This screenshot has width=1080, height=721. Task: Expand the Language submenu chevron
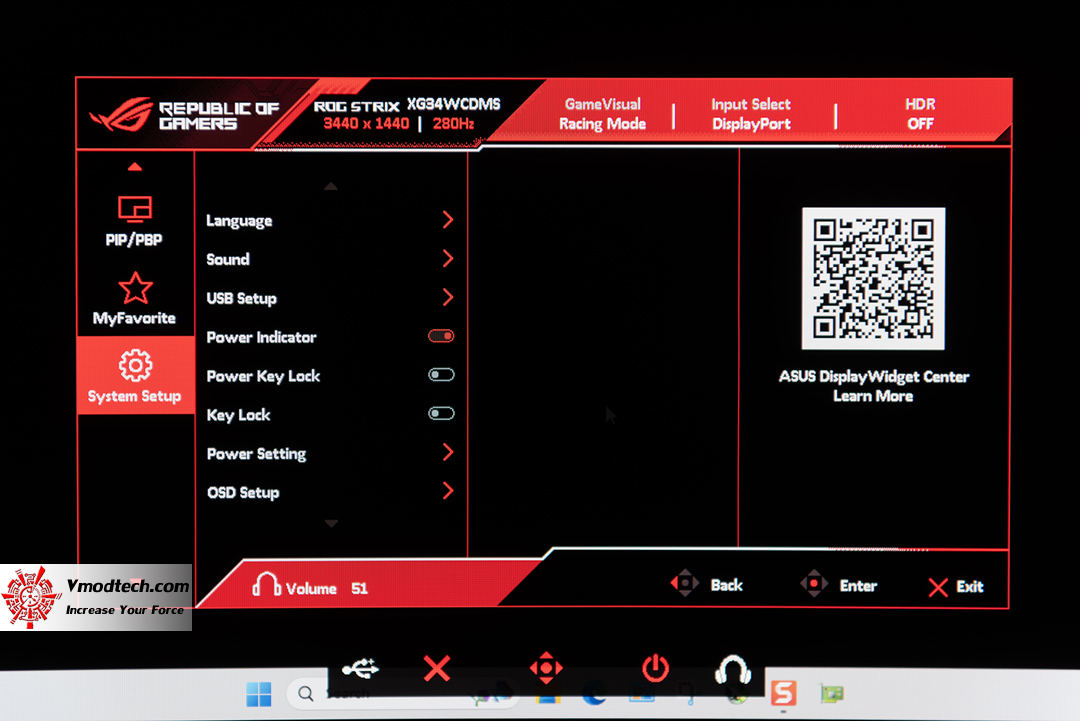pyautogui.click(x=448, y=220)
